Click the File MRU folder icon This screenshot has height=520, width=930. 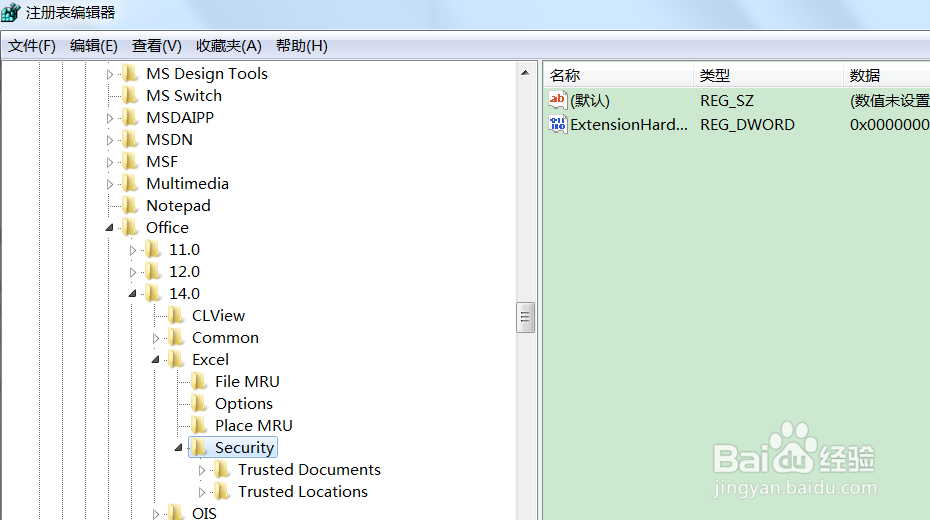[x=199, y=381]
